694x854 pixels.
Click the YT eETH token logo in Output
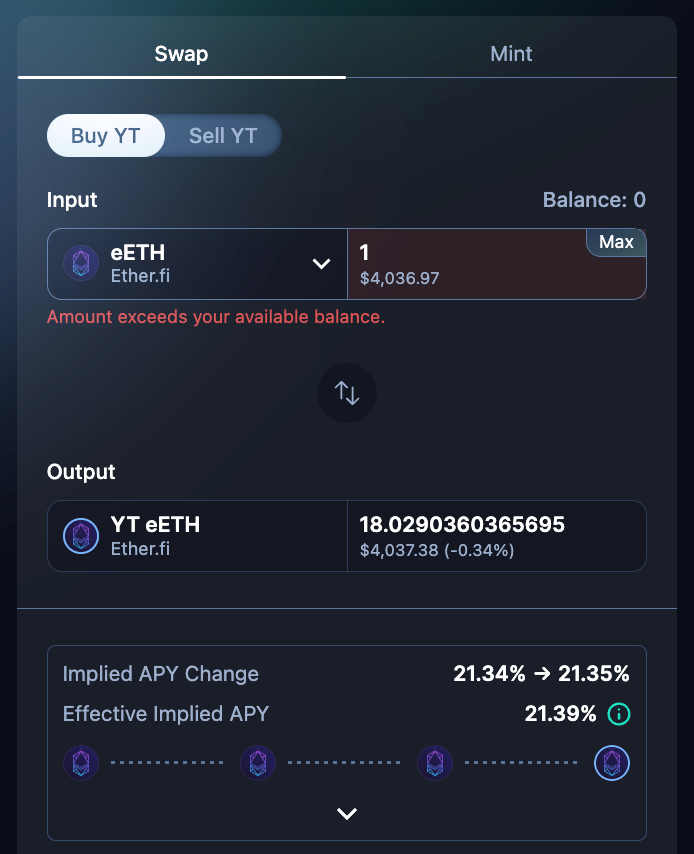(x=81, y=535)
